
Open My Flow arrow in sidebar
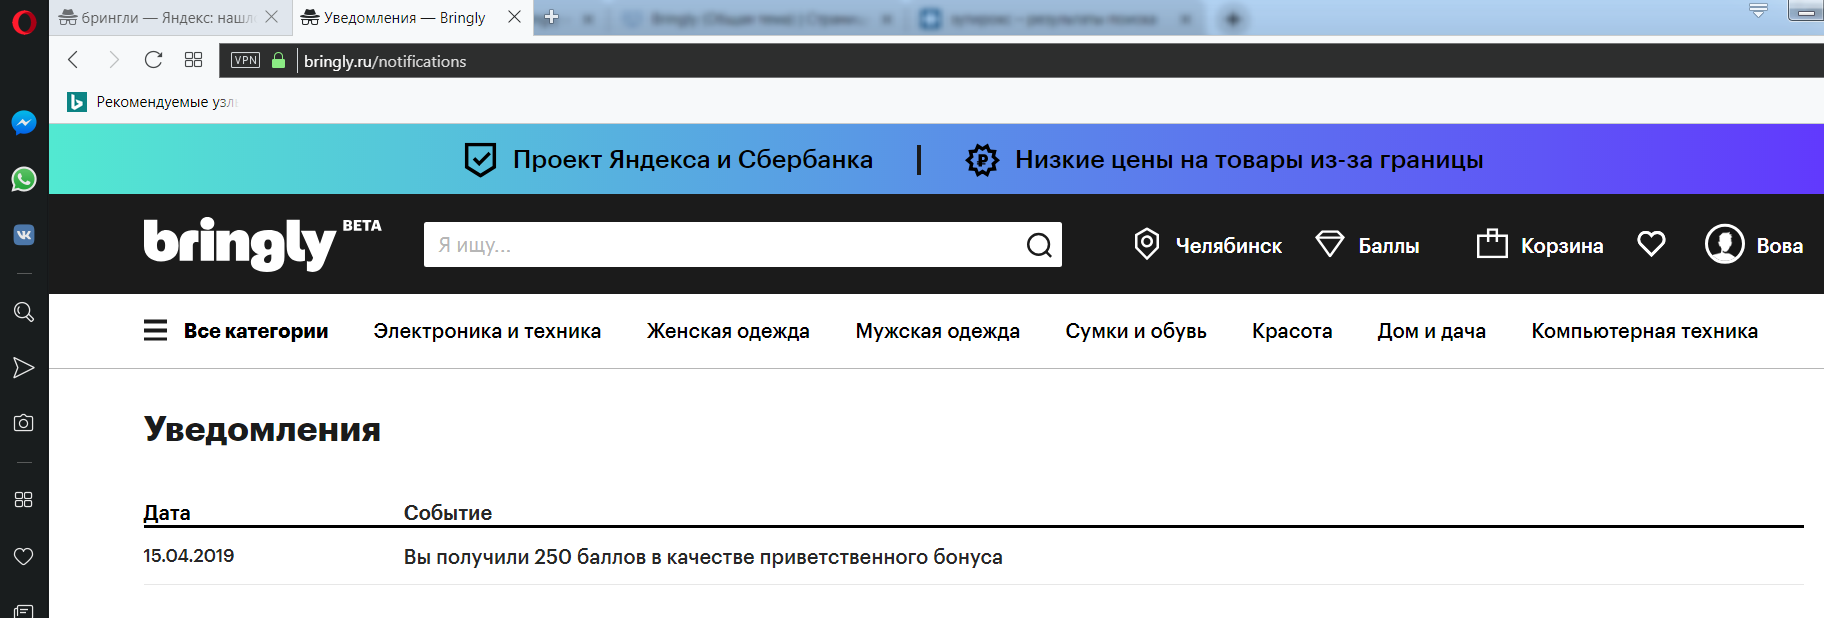click(24, 368)
